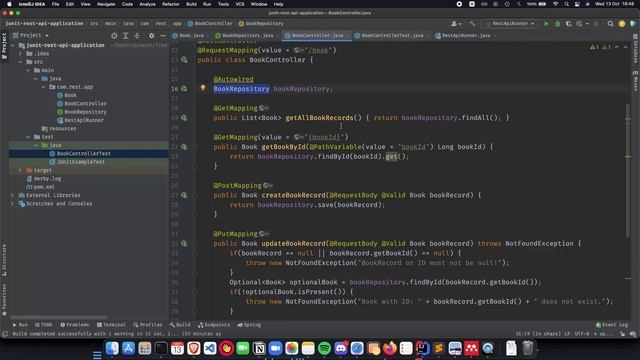Click gutter icon beside getAllBookRecords method
Viewport: 640px width, 360px height.
(x=184, y=118)
